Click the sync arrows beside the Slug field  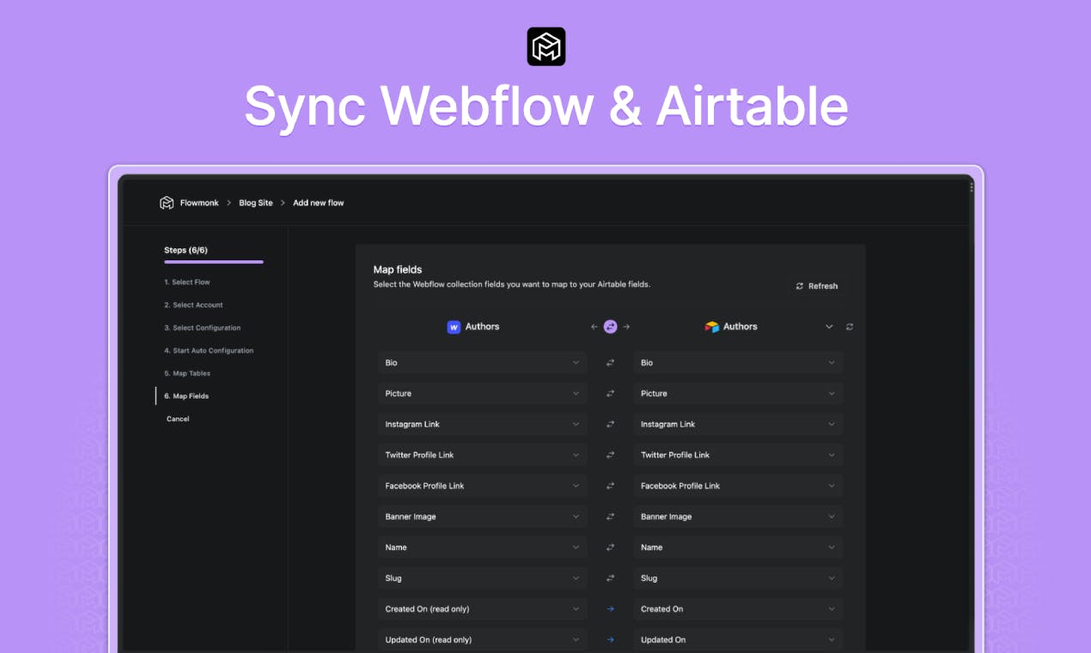pos(610,578)
